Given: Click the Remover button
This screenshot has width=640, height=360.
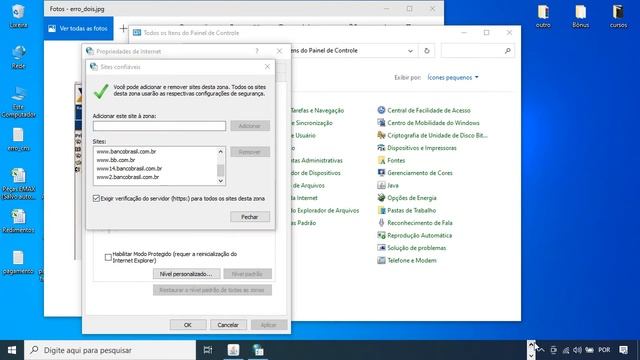Looking at the screenshot, I should point(250,152).
